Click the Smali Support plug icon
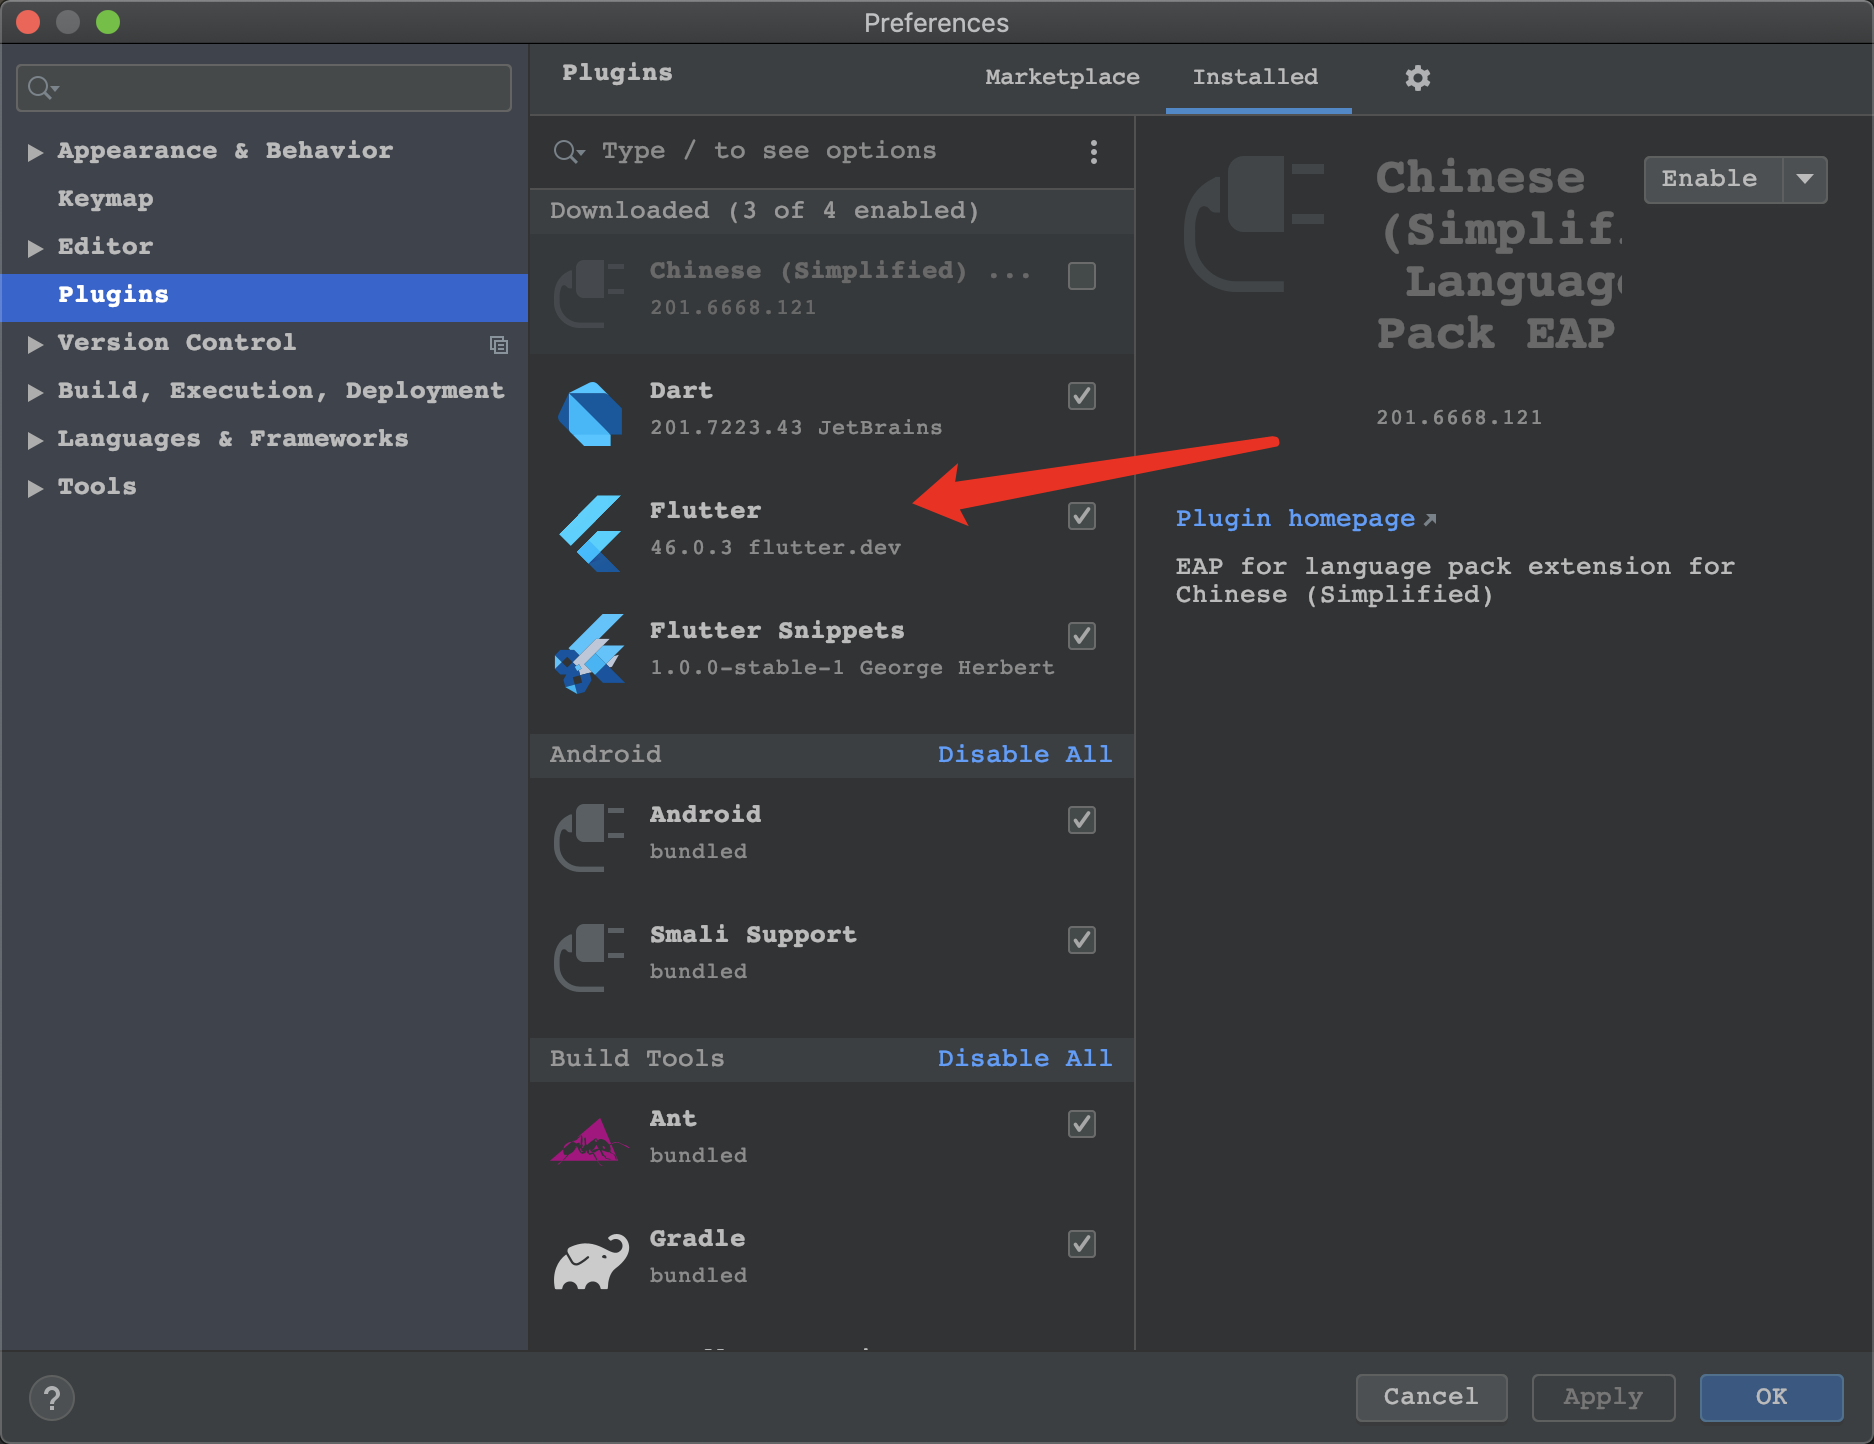The height and width of the screenshot is (1444, 1874). point(590,958)
